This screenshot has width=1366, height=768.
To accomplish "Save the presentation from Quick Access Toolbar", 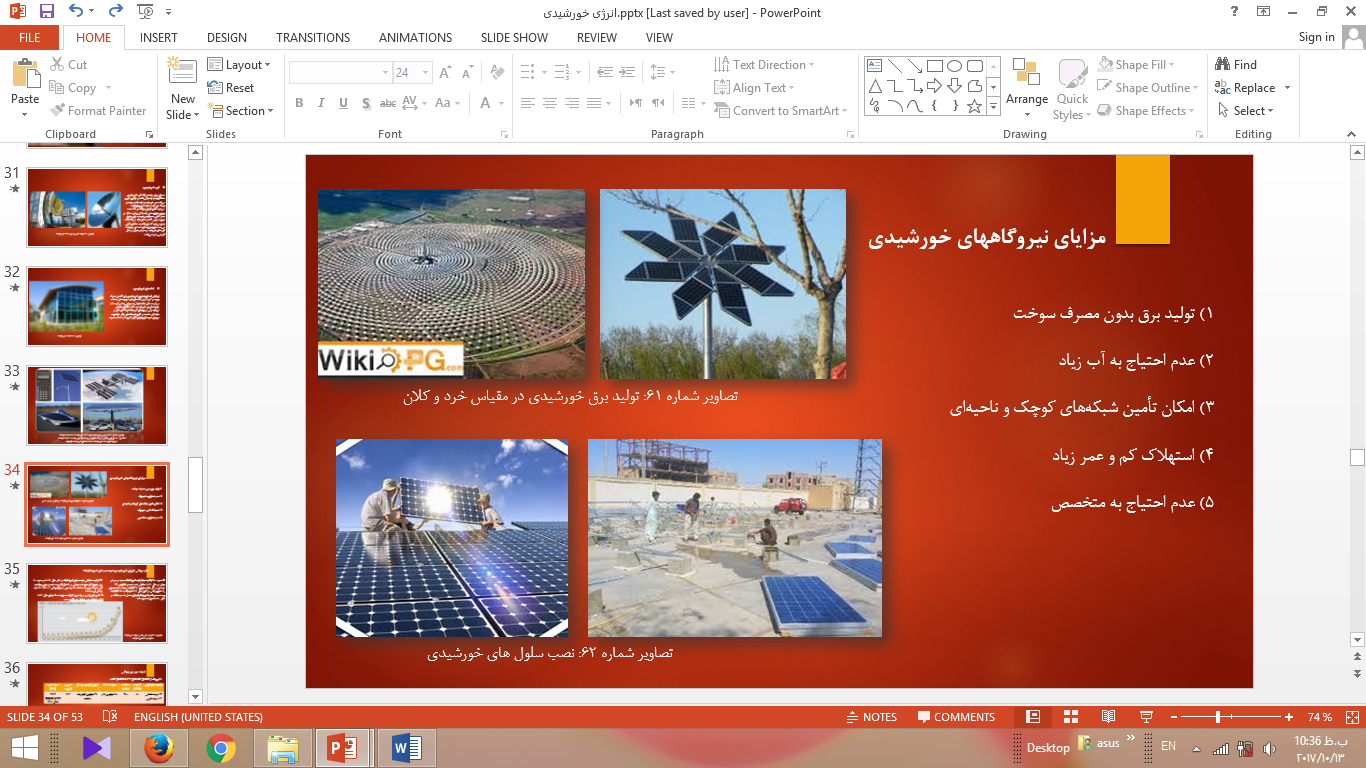I will pos(46,12).
